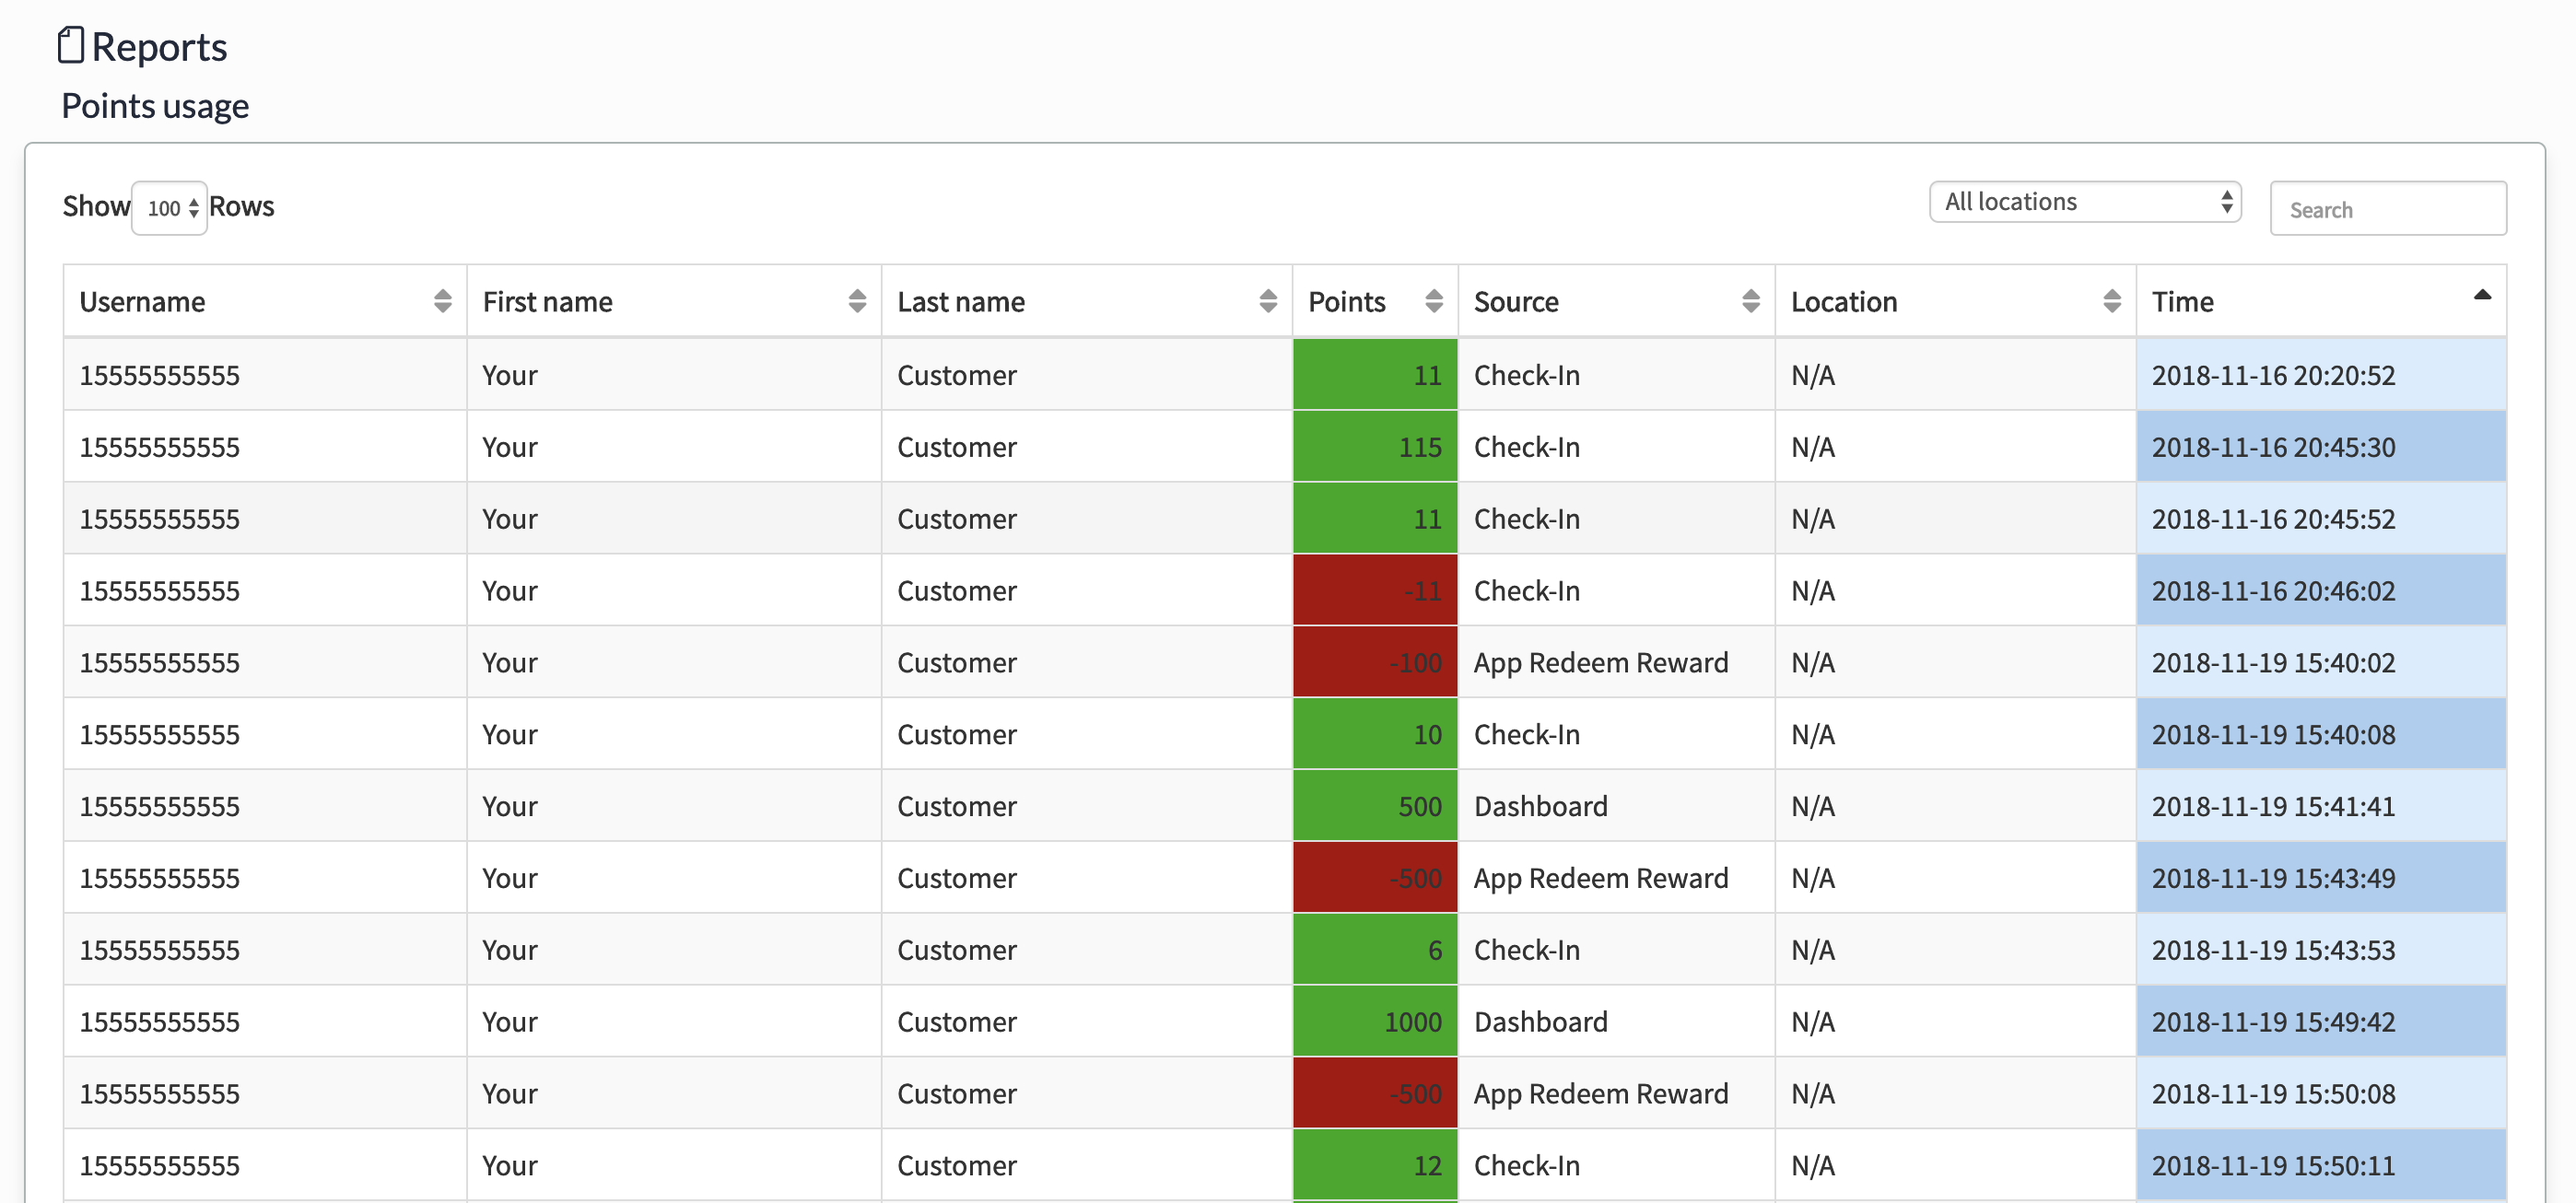Click the time 2018-11-19 15:50:11
This screenshot has height=1203, width=2576.
tap(2273, 1165)
